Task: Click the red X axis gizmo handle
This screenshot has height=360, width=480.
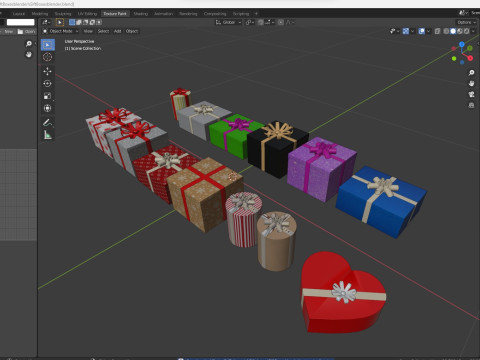Action: click(470, 58)
